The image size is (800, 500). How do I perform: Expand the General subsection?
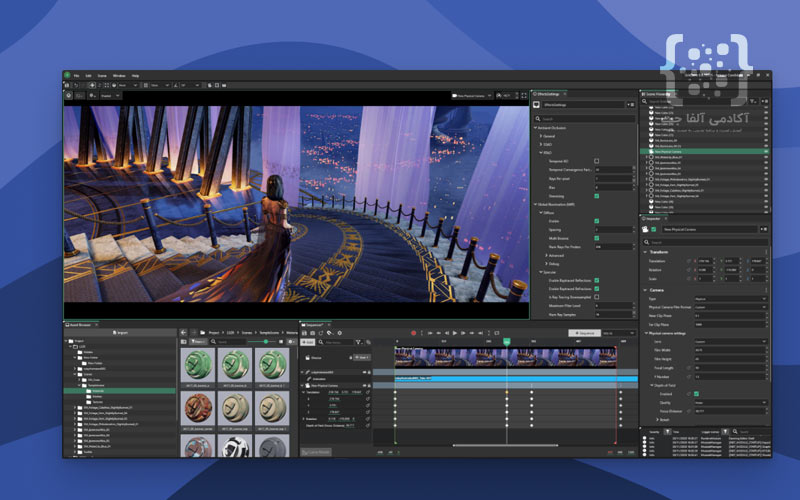[x=541, y=136]
